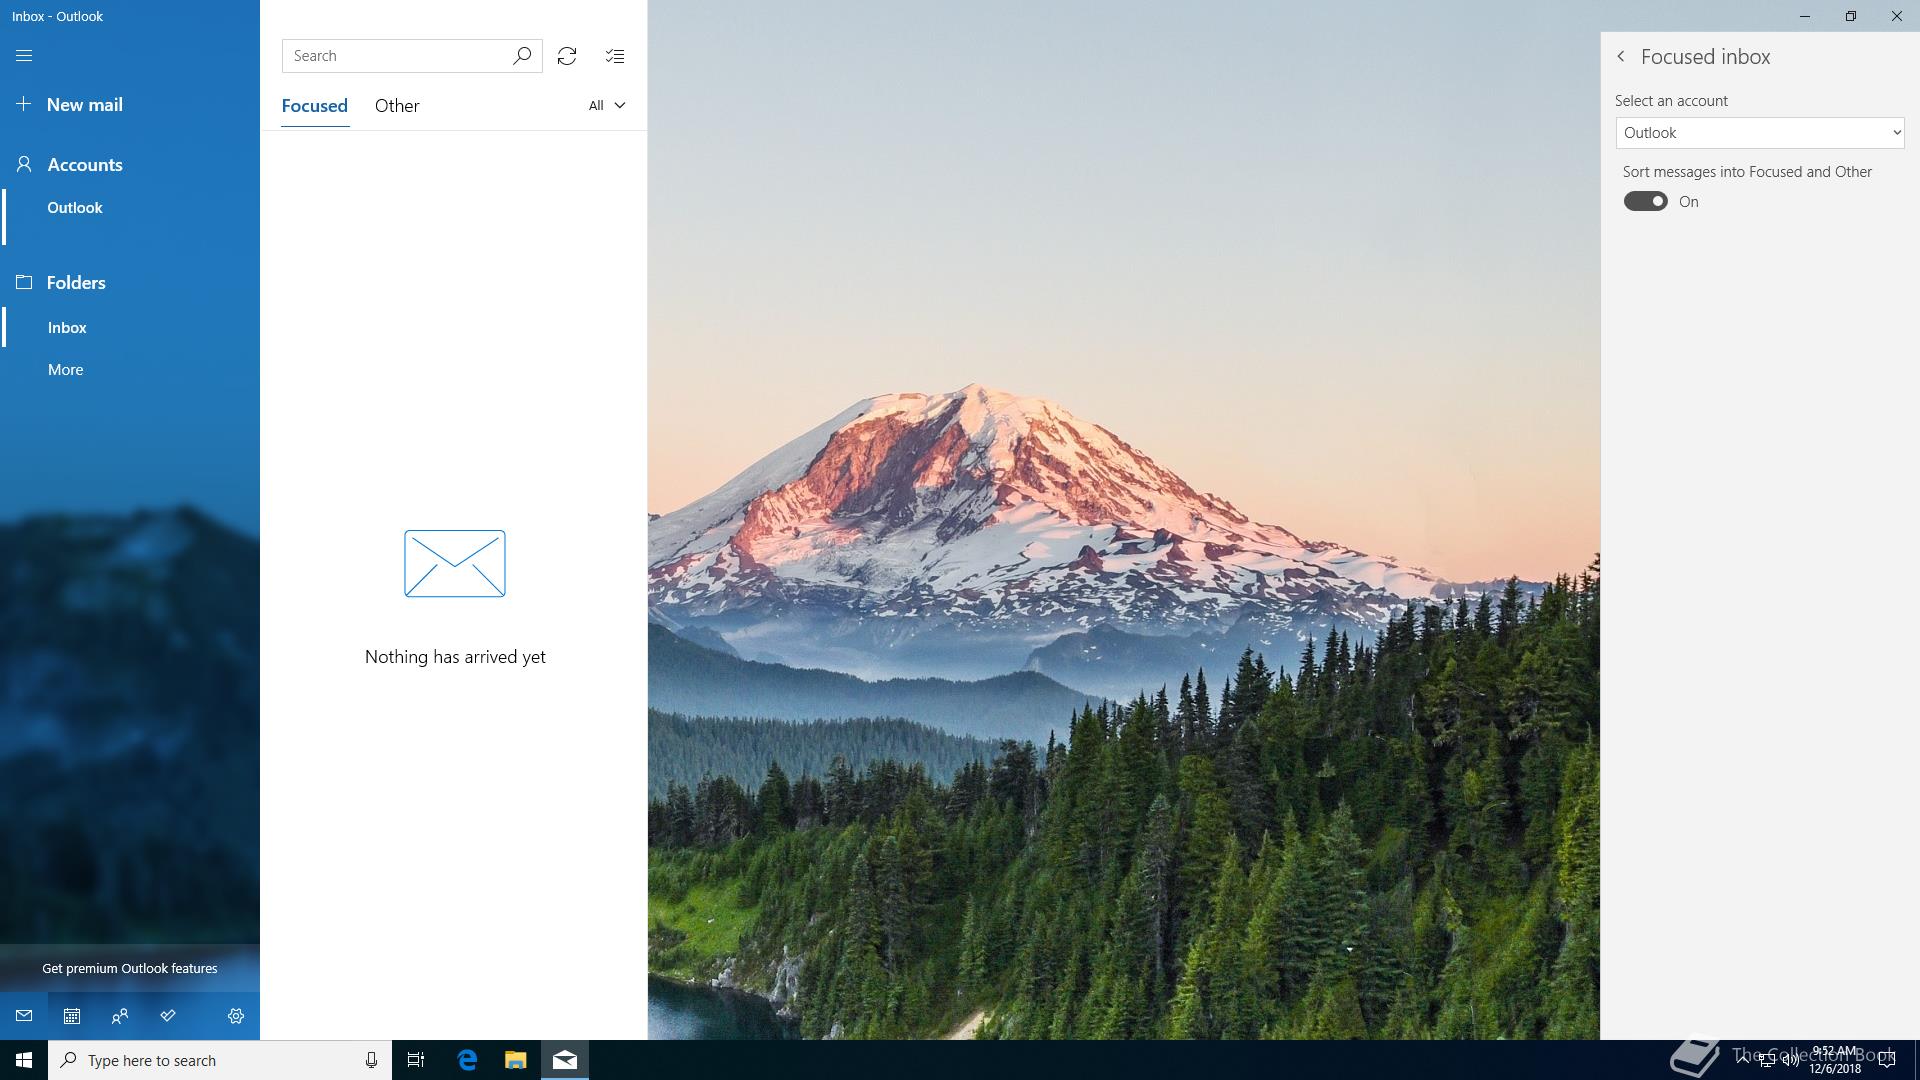This screenshot has height=1080, width=1920.
Task: Click the search magnifier icon
Action: point(522,56)
